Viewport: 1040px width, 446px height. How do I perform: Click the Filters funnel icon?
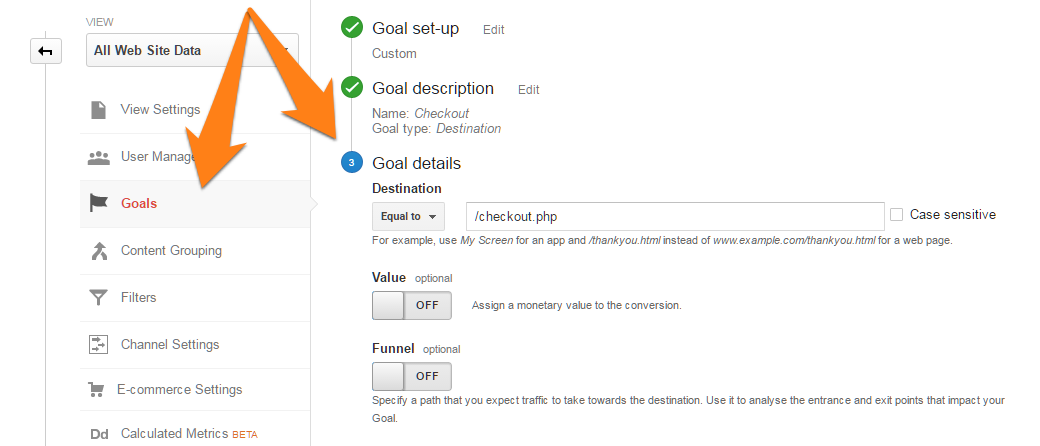pos(98,298)
